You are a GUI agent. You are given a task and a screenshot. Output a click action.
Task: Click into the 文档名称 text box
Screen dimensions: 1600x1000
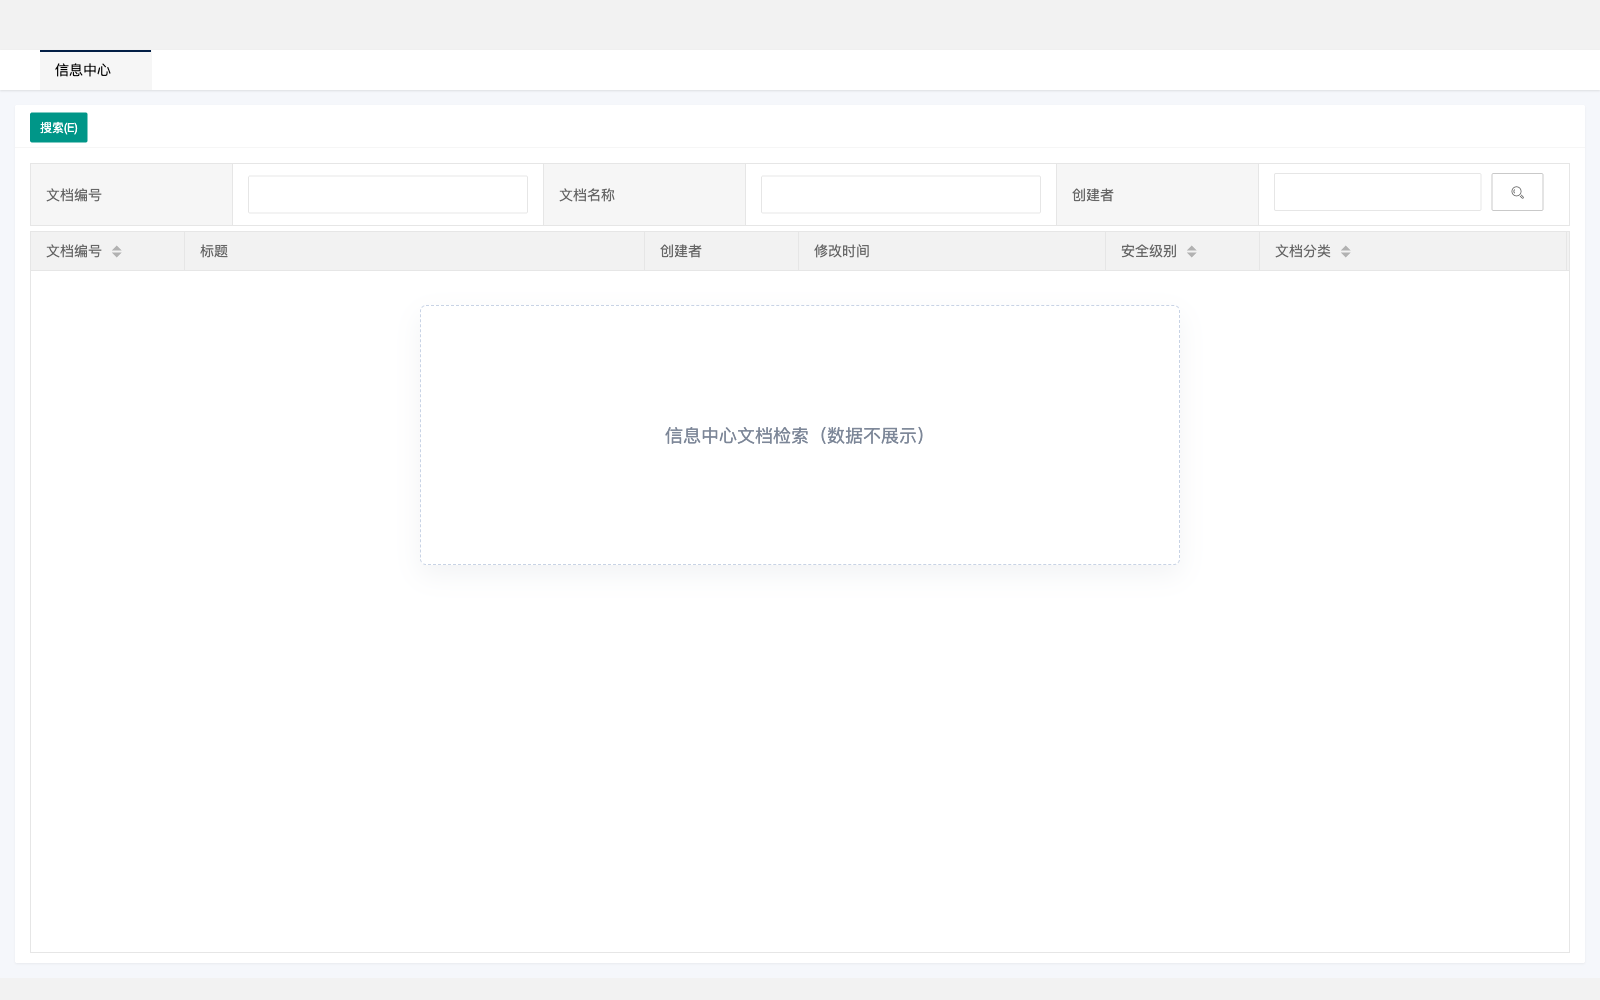coord(900,195)
